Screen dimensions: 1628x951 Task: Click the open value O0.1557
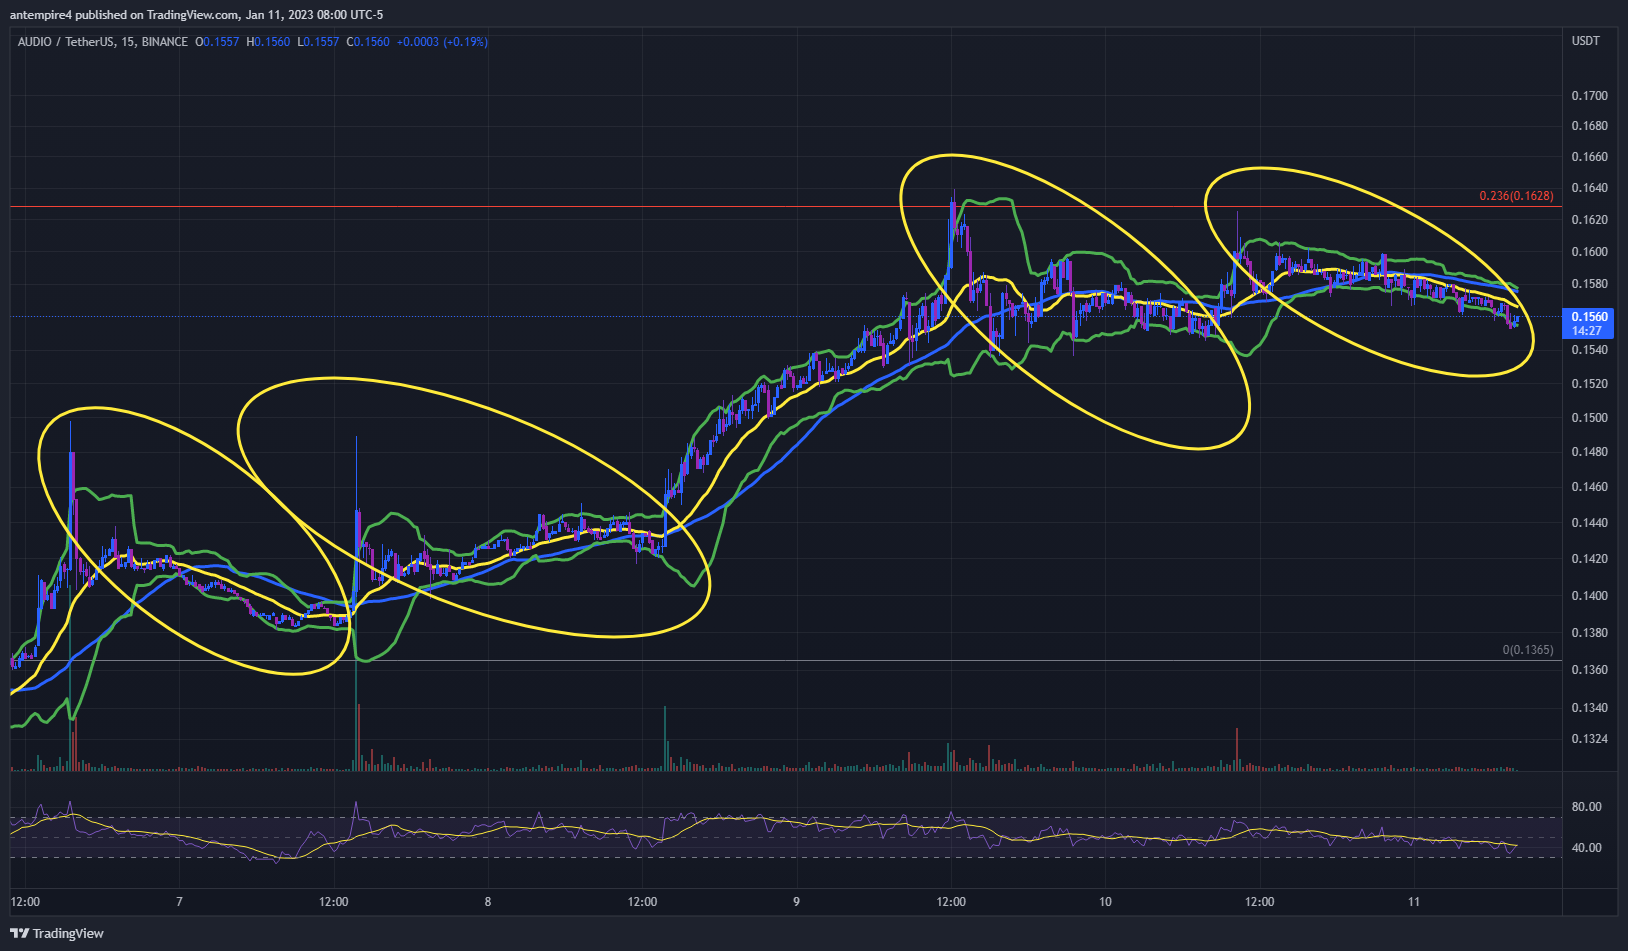click(217, 42)
